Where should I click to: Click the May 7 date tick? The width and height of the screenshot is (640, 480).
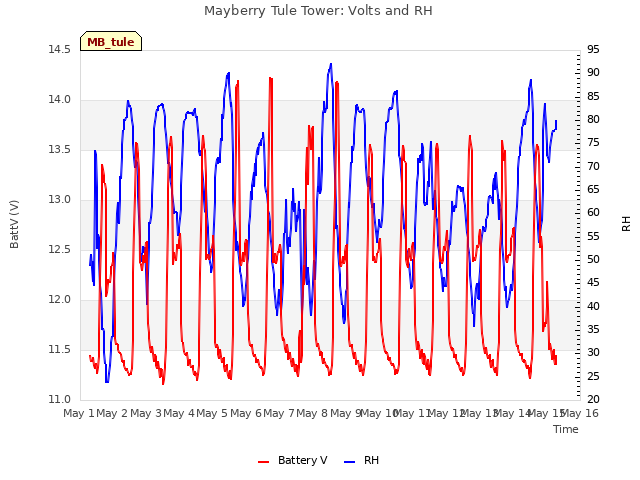click(279, 413)
